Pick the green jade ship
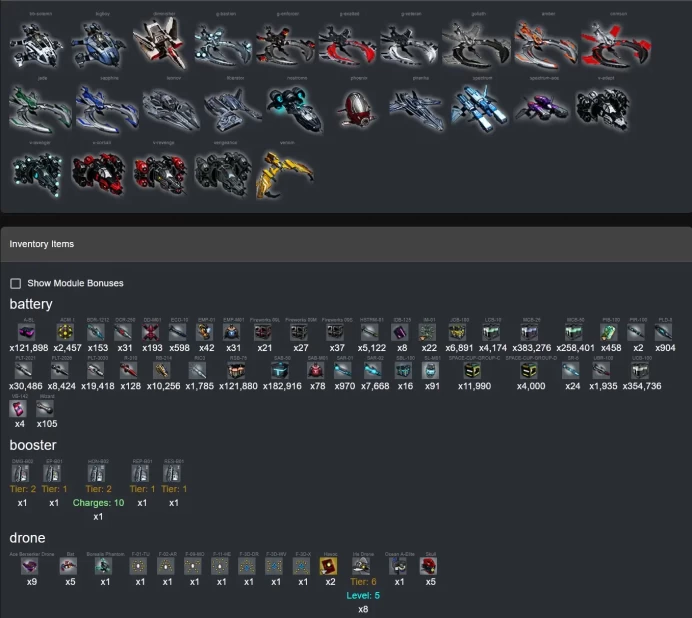 40,110
